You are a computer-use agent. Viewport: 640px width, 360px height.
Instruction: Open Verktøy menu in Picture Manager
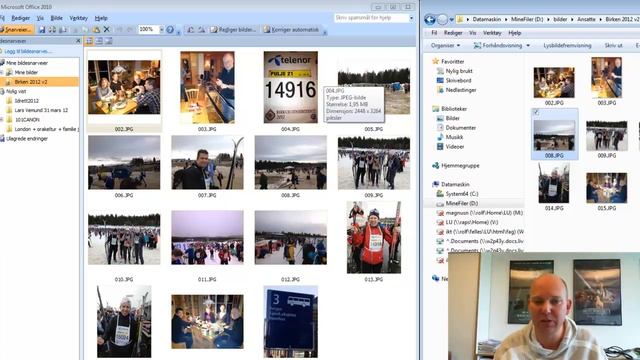pyautogui.click(x=78, y=18)
